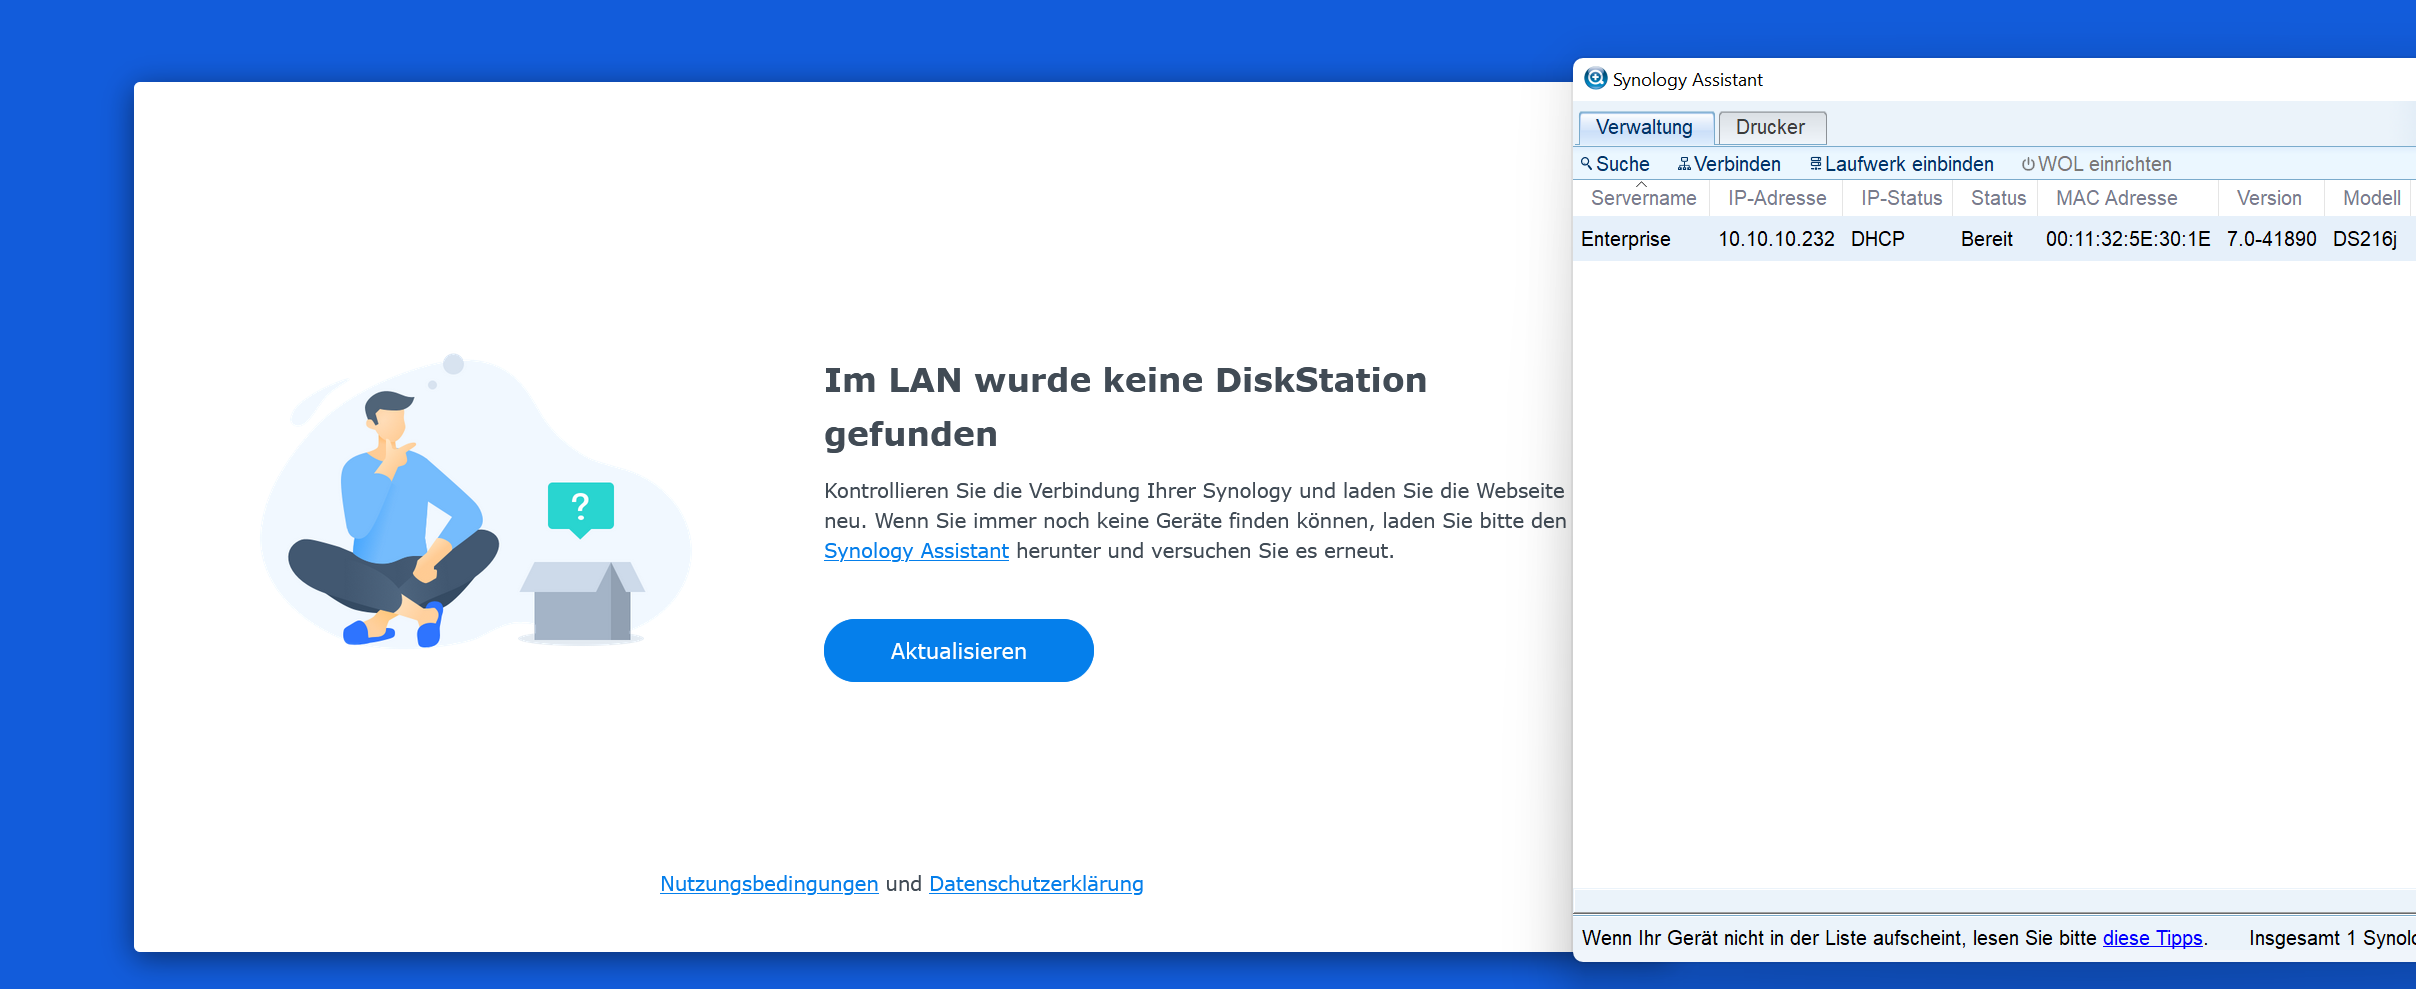Open the Synology Assistant download link
Image resolution: width=2416 pixels, height=989 pixels.
pos(916,551)
